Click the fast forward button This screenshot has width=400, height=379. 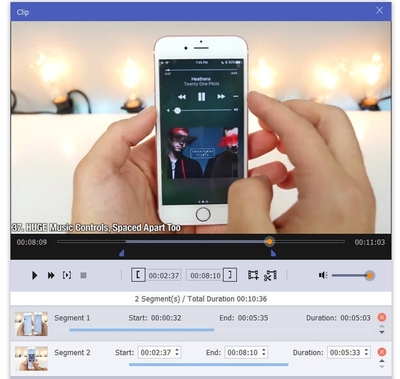pyautogui.click(x=51, y=275)
